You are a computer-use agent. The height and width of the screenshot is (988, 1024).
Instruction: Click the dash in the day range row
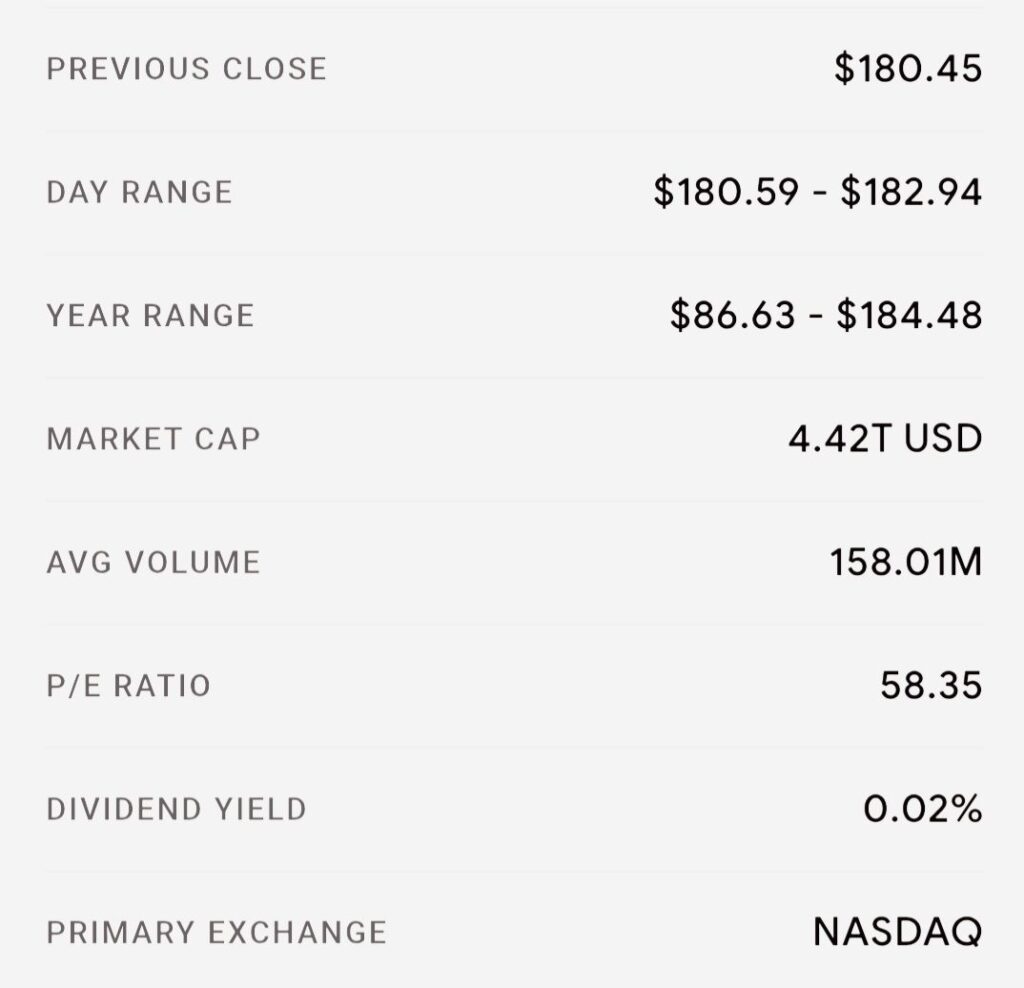tap(820, 193)
